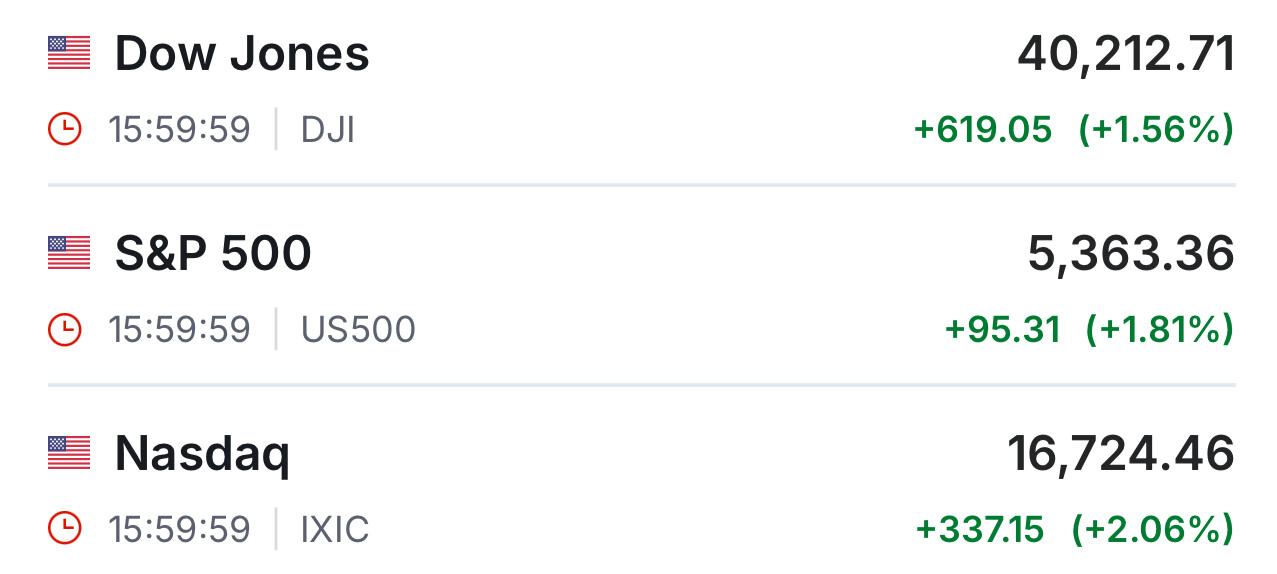Select the US500 ticker symbol

[358, 330]
